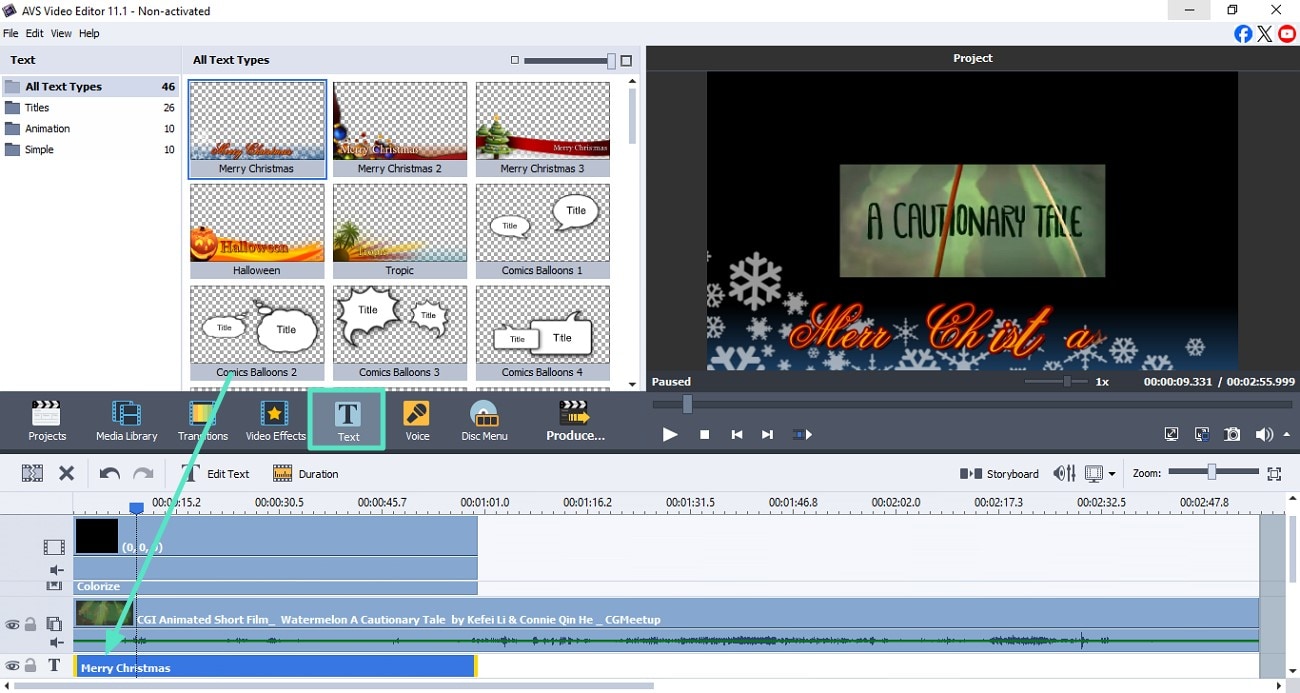This screenshot has height=693, width=1300.
Task: Click the play scene icon
Action: (802, 434)
